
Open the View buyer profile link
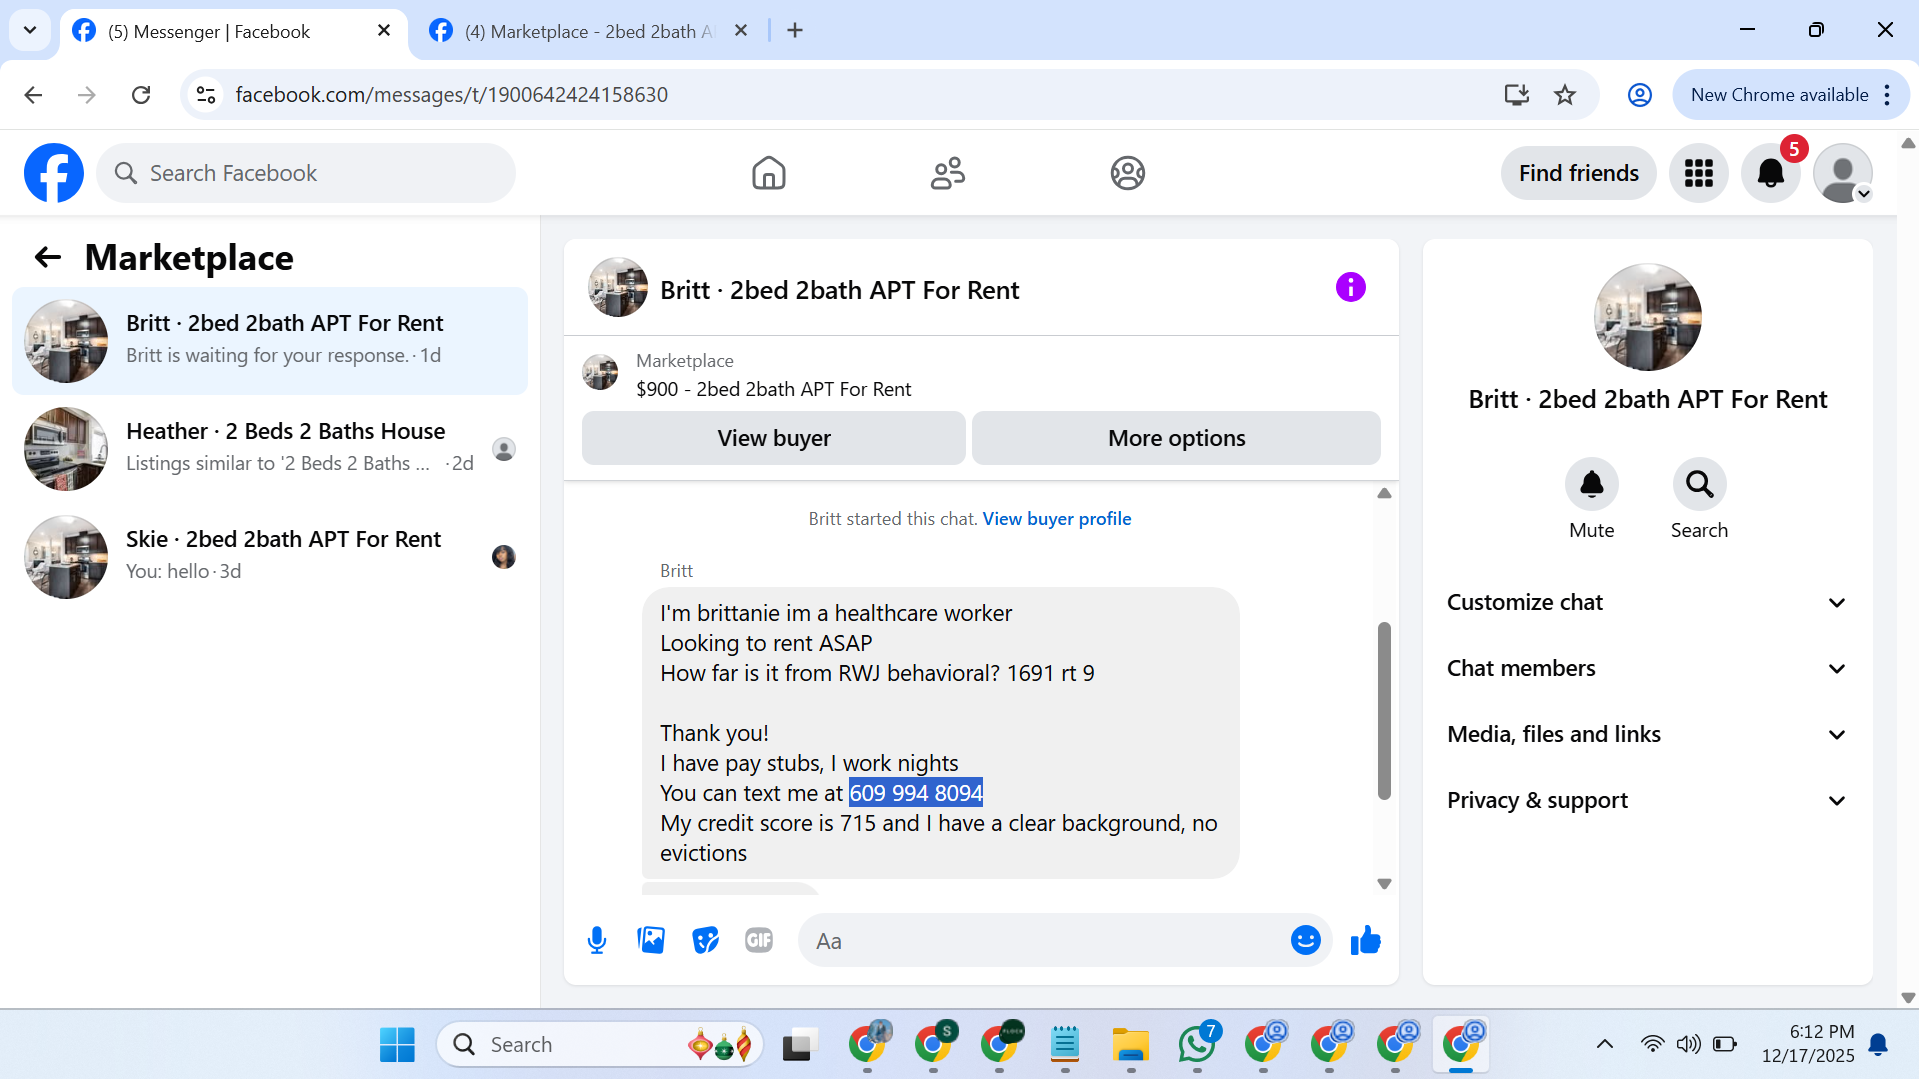1056,519
